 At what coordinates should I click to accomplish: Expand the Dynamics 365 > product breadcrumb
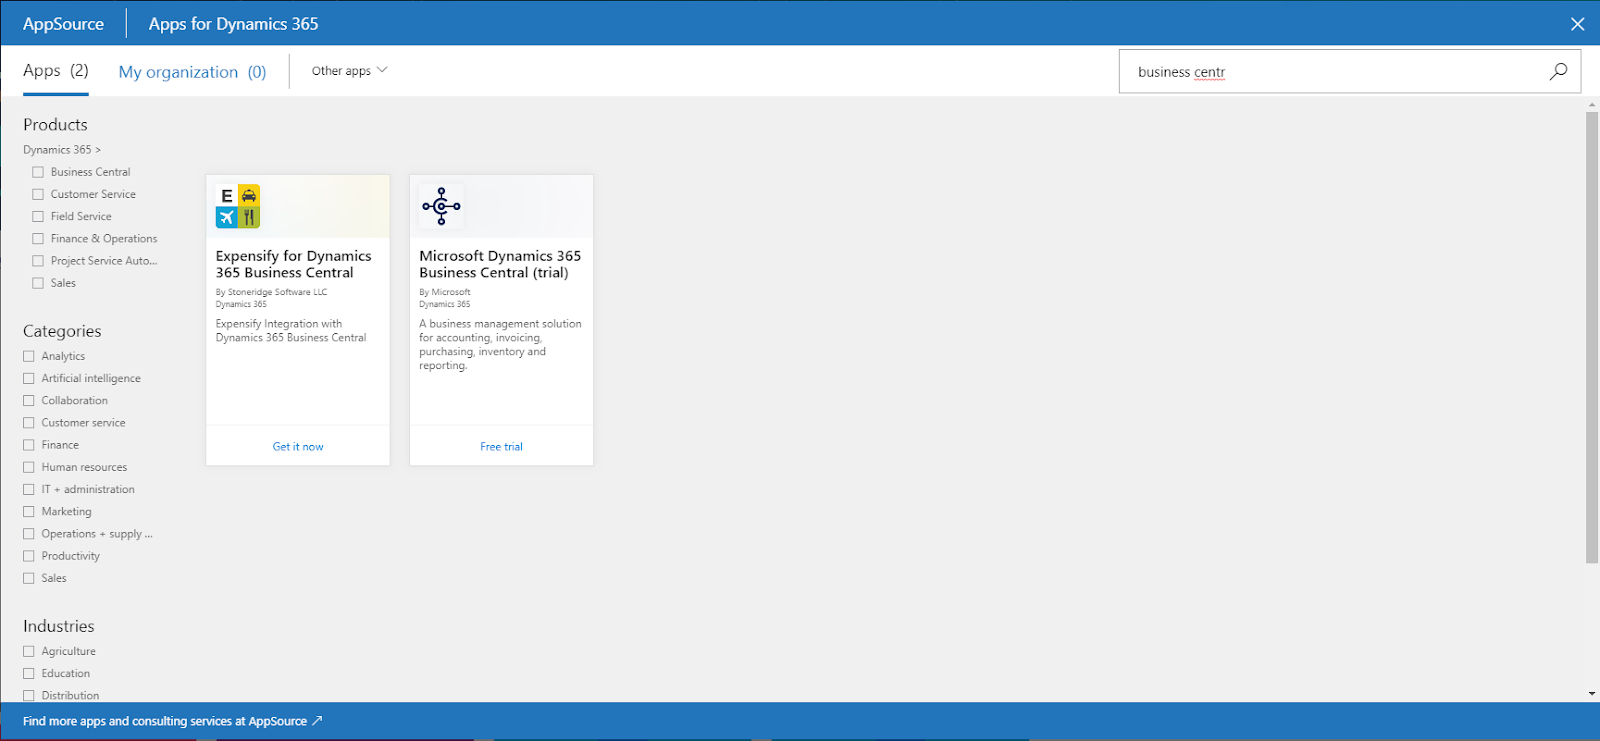[x=62, y=150]
